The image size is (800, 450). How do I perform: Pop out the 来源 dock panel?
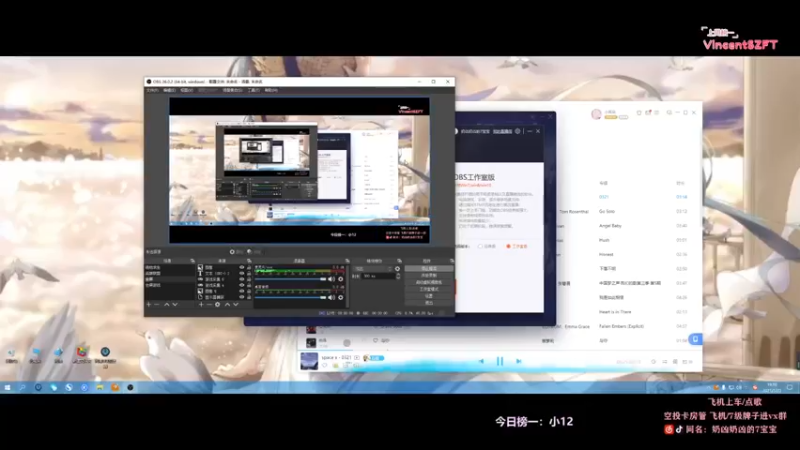249,261
